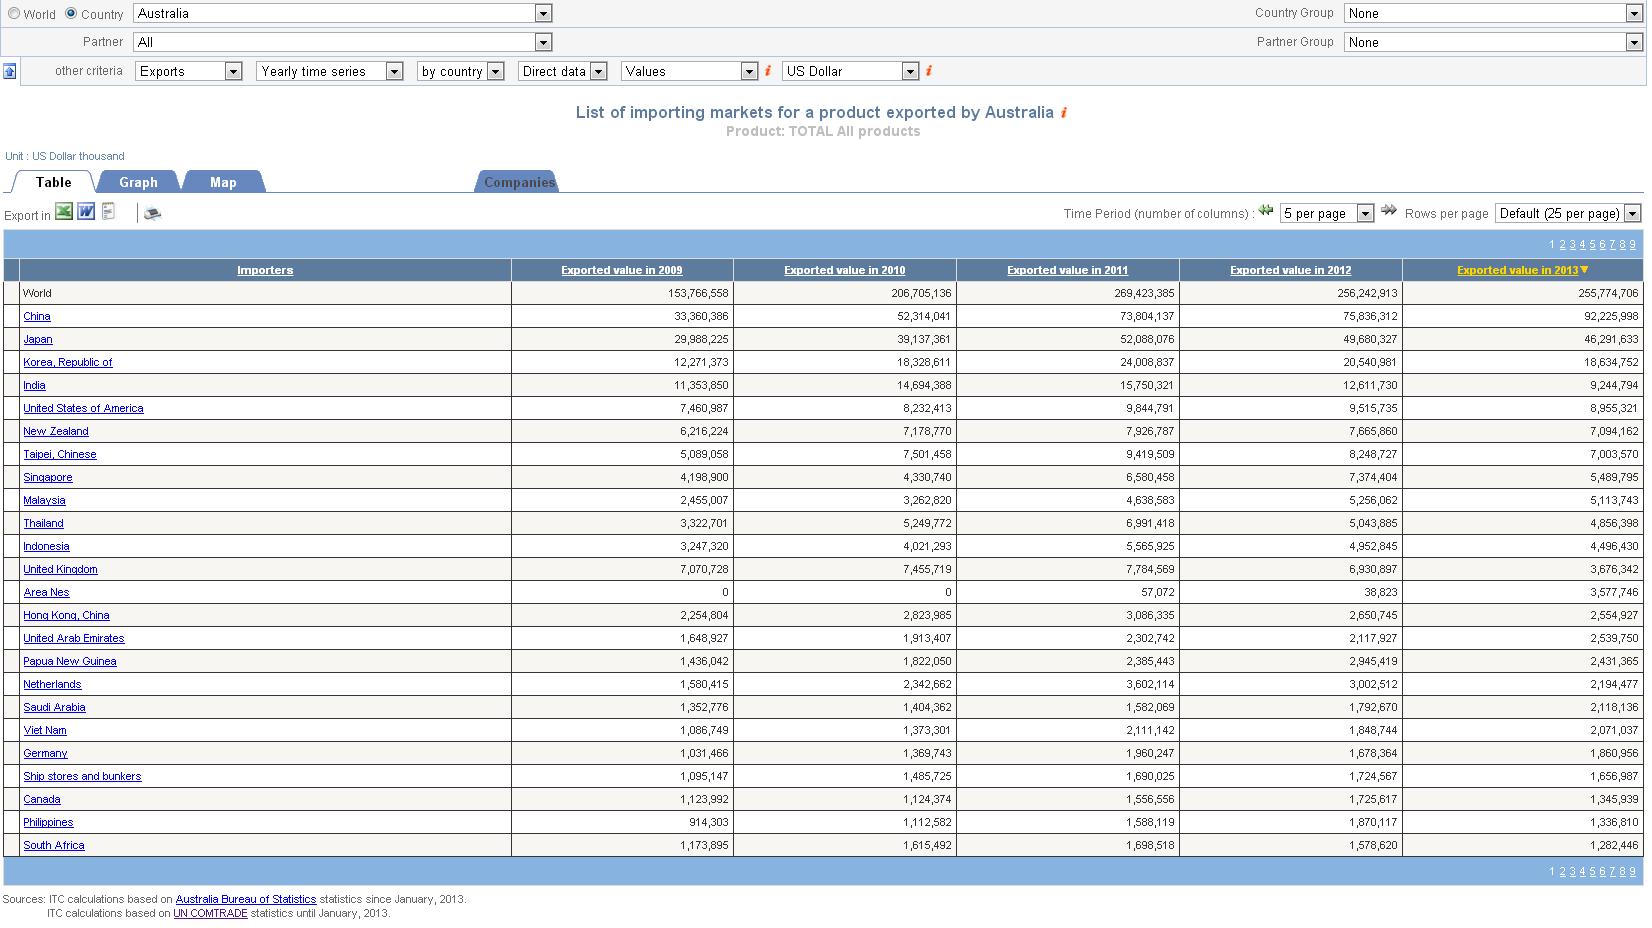
Task: Select the Country radio button
Action: click(x=71, y=14)
